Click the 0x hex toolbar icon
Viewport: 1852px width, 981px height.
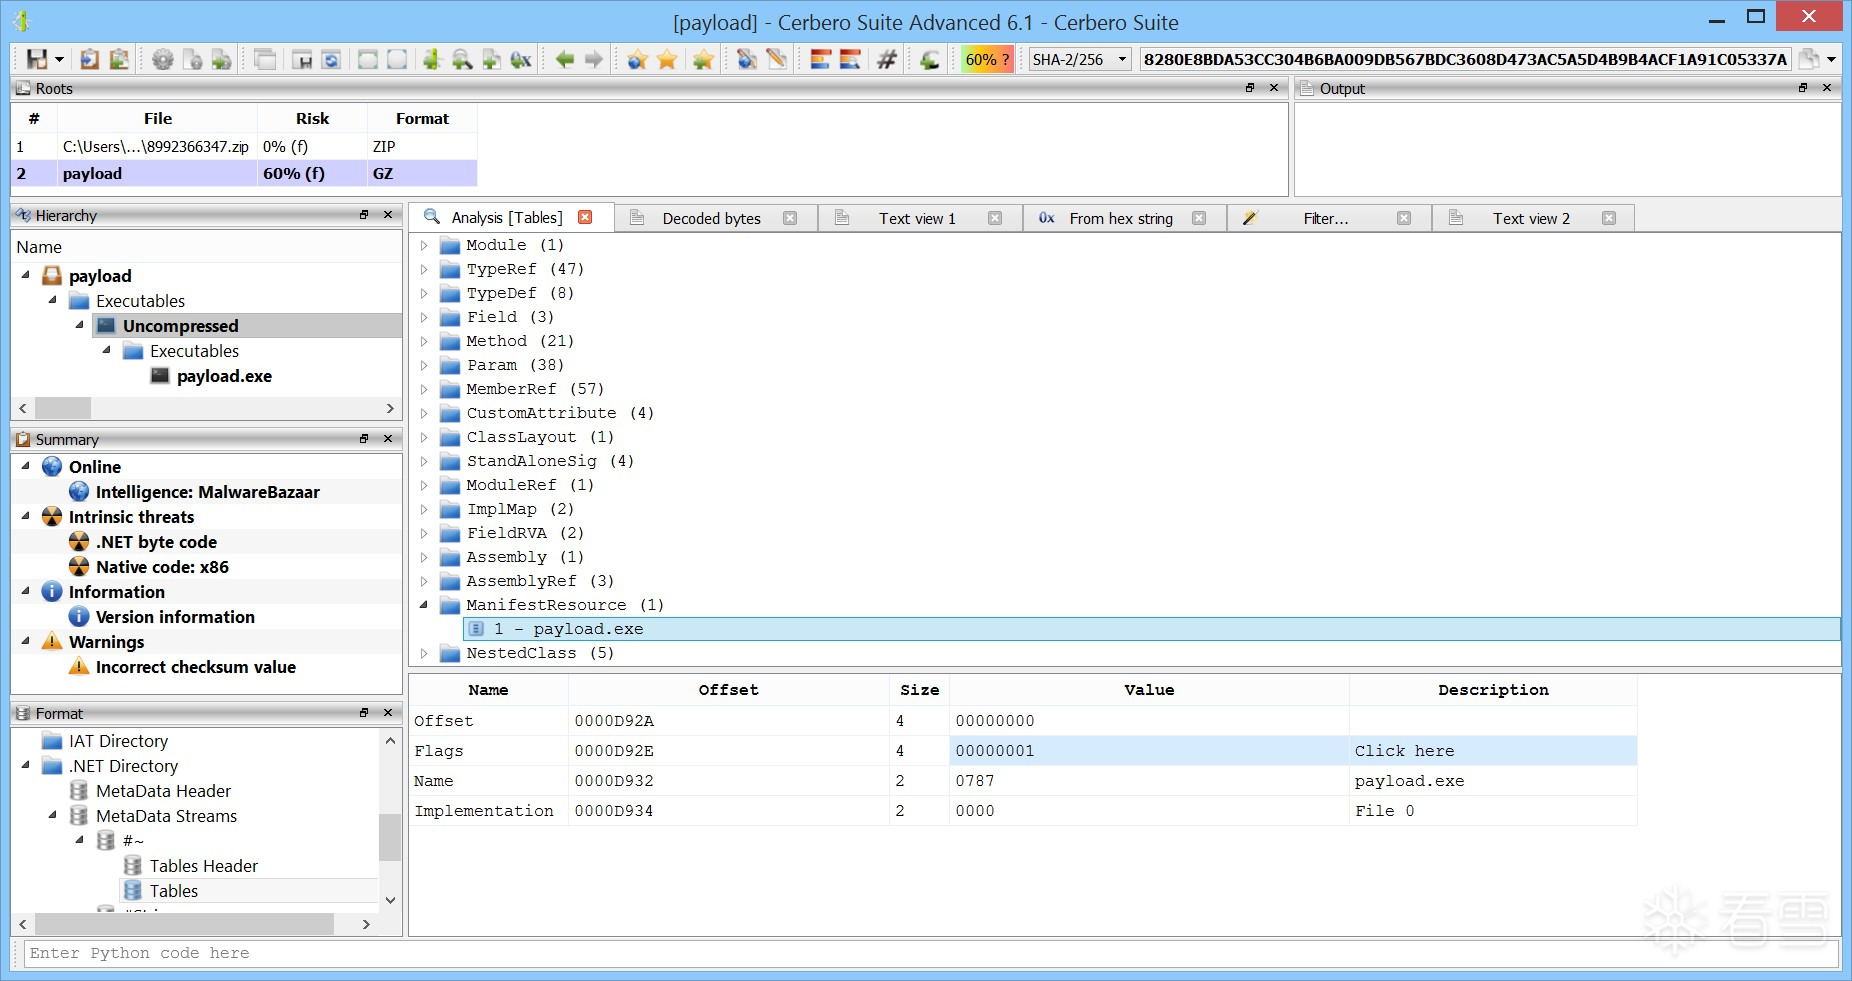coord(521,60)
